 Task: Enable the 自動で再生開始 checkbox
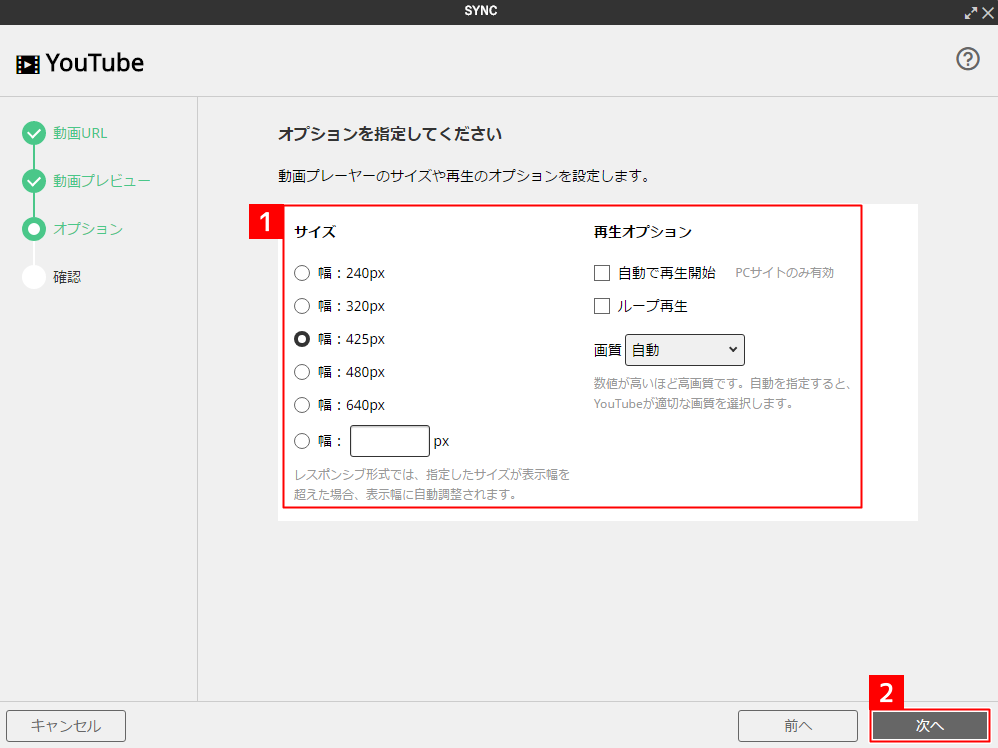click(x=601, y=273)
